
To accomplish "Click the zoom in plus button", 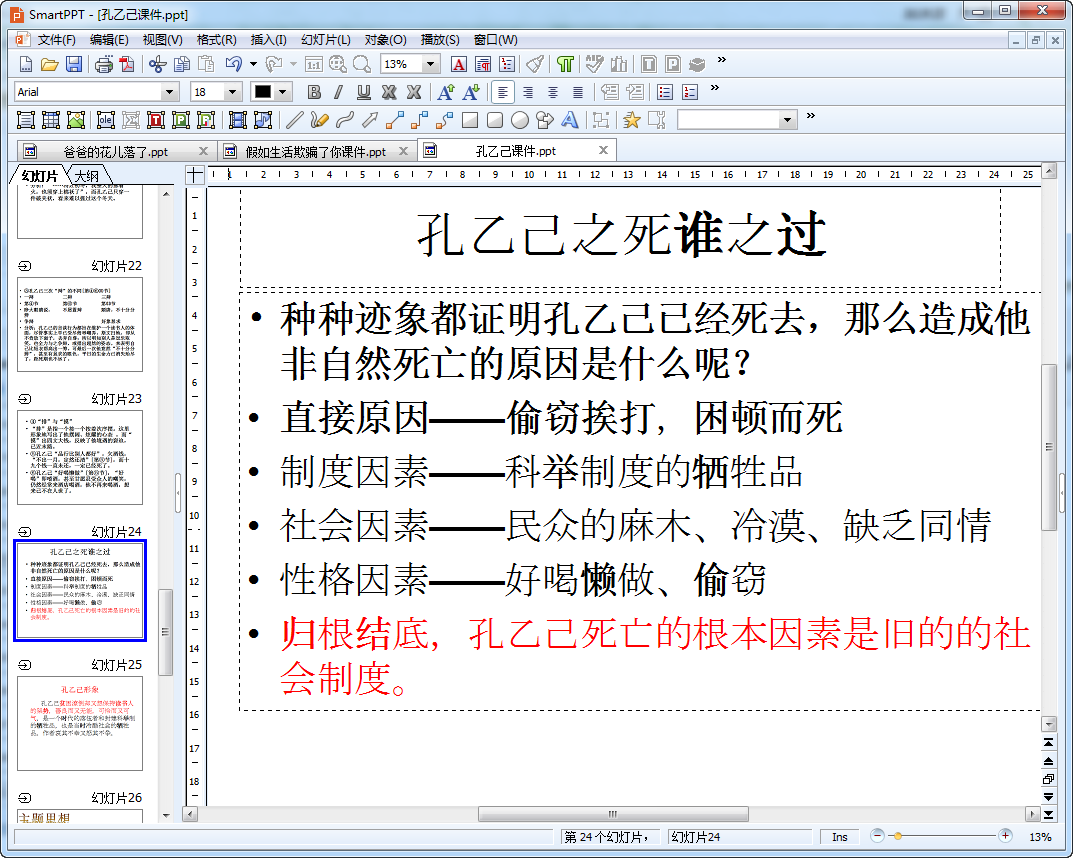I will (x=1005, y=835).
